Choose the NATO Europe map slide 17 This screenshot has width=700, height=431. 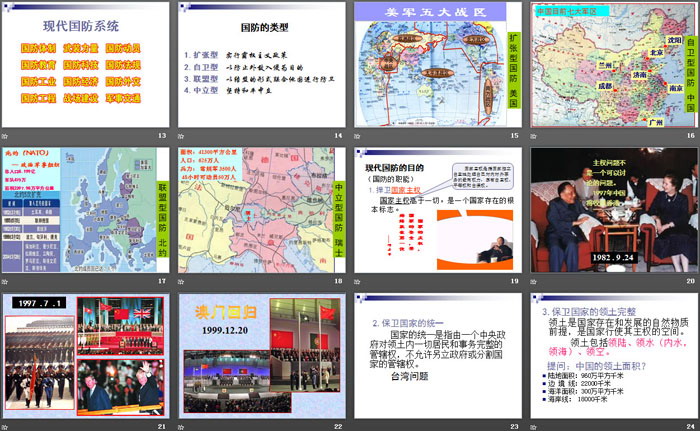pos(86,209)
